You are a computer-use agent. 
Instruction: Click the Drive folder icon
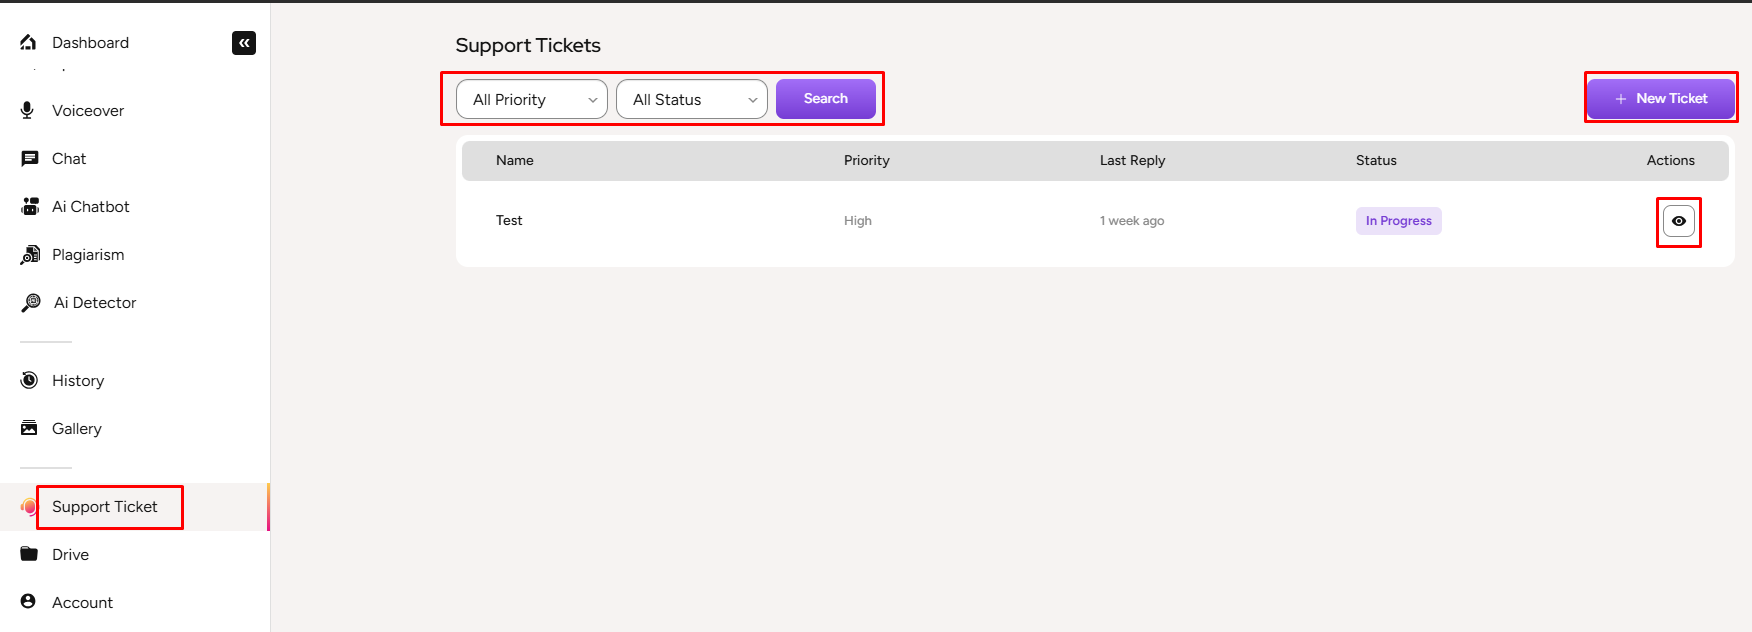tap(30, 554)
